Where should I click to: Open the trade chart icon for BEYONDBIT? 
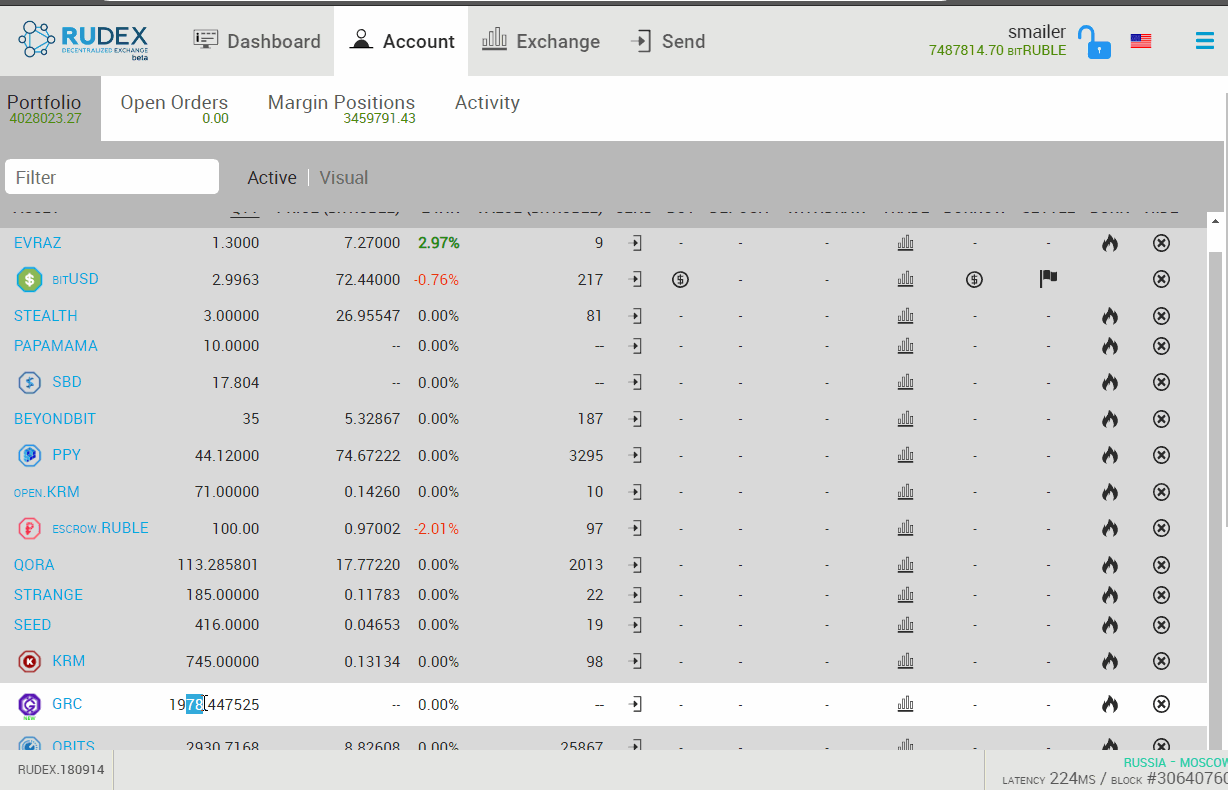906,419
